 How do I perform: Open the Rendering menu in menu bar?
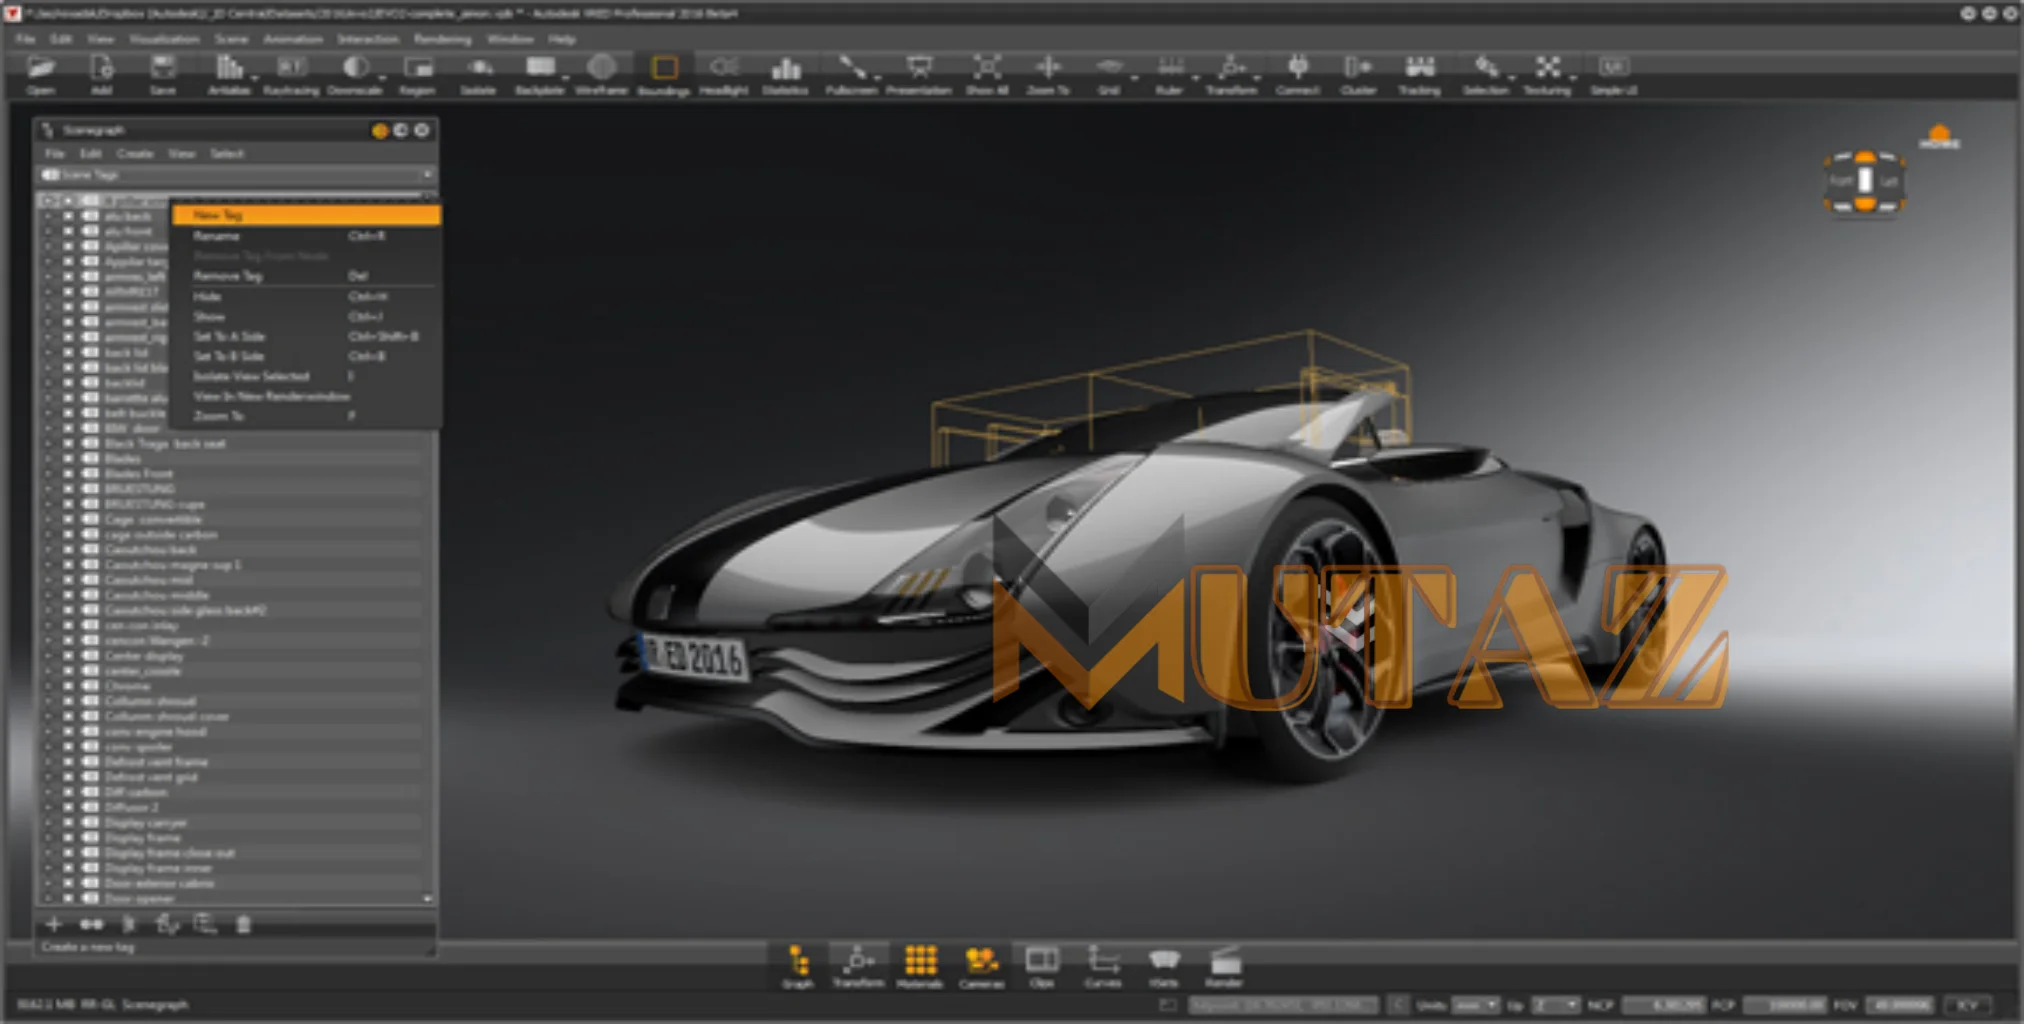point(442,39)
